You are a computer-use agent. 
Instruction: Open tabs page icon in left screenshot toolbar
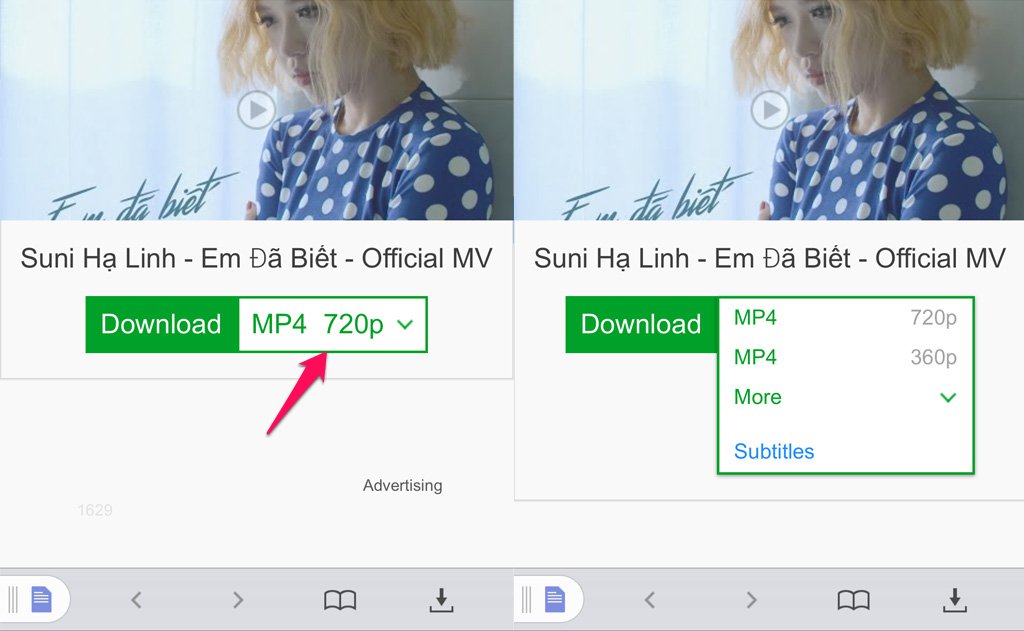41,599
